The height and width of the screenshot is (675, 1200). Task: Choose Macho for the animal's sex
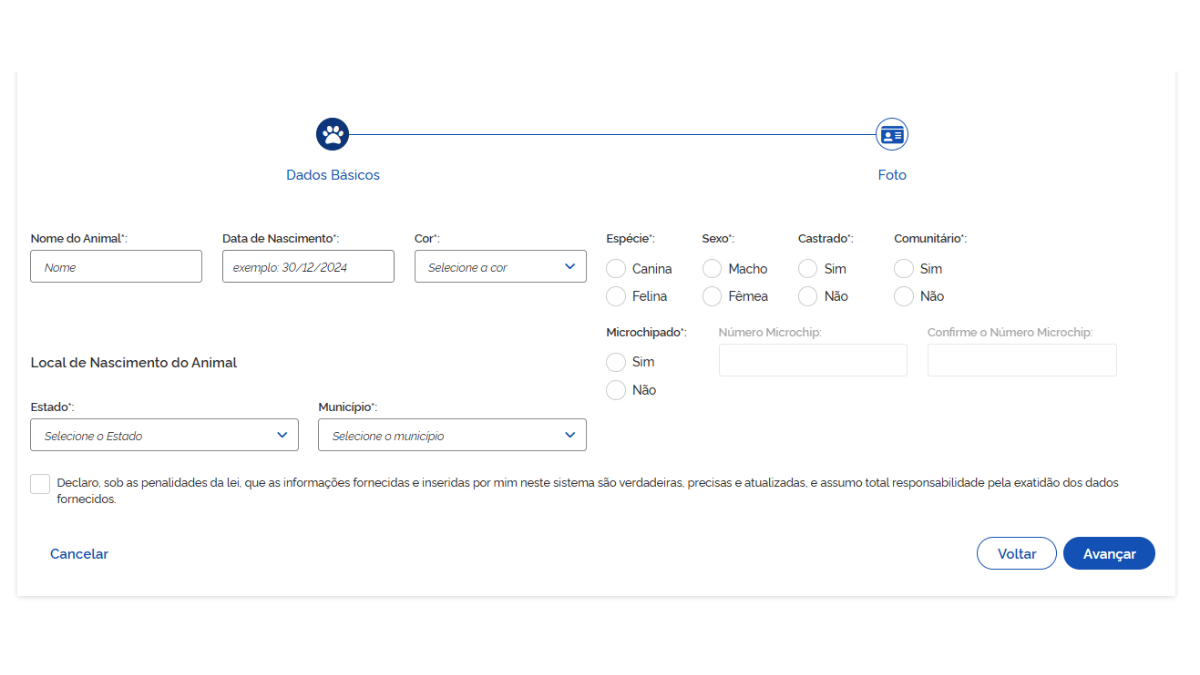click(x=712, y=269)
